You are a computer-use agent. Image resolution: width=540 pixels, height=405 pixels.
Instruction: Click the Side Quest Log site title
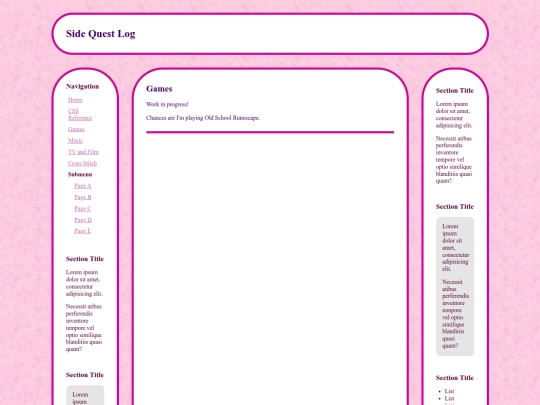101,34
